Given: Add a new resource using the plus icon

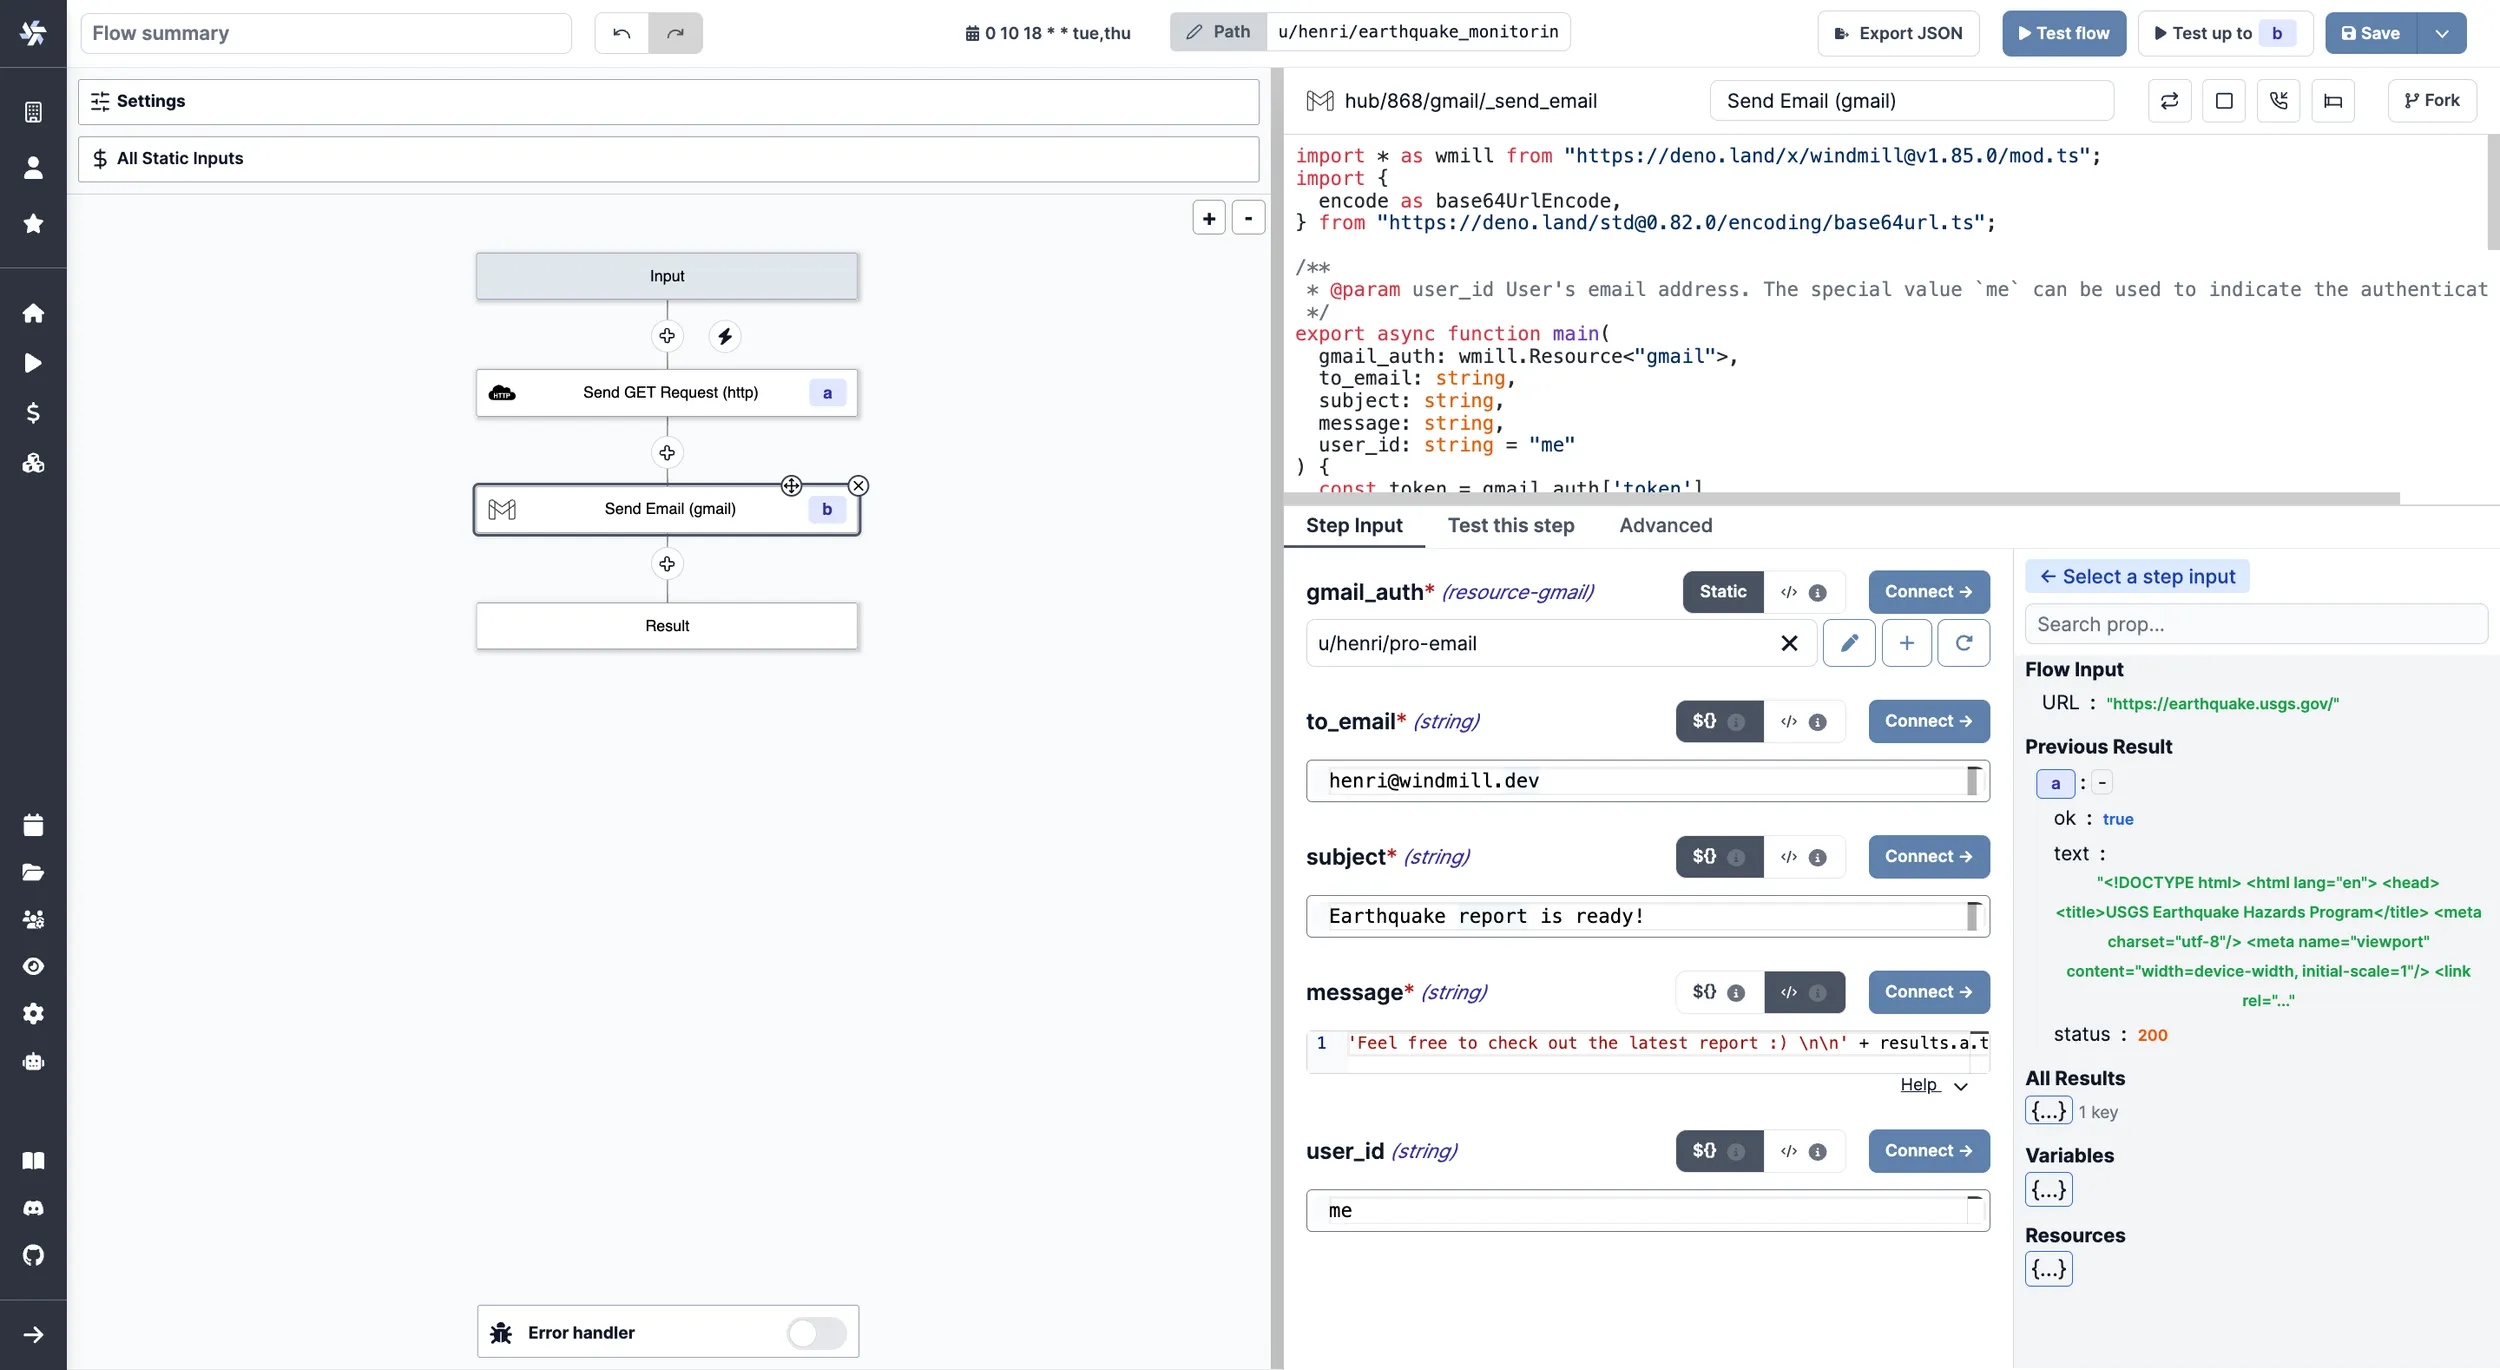Looking at the screenshot, I should click(x=1908, y=643).
